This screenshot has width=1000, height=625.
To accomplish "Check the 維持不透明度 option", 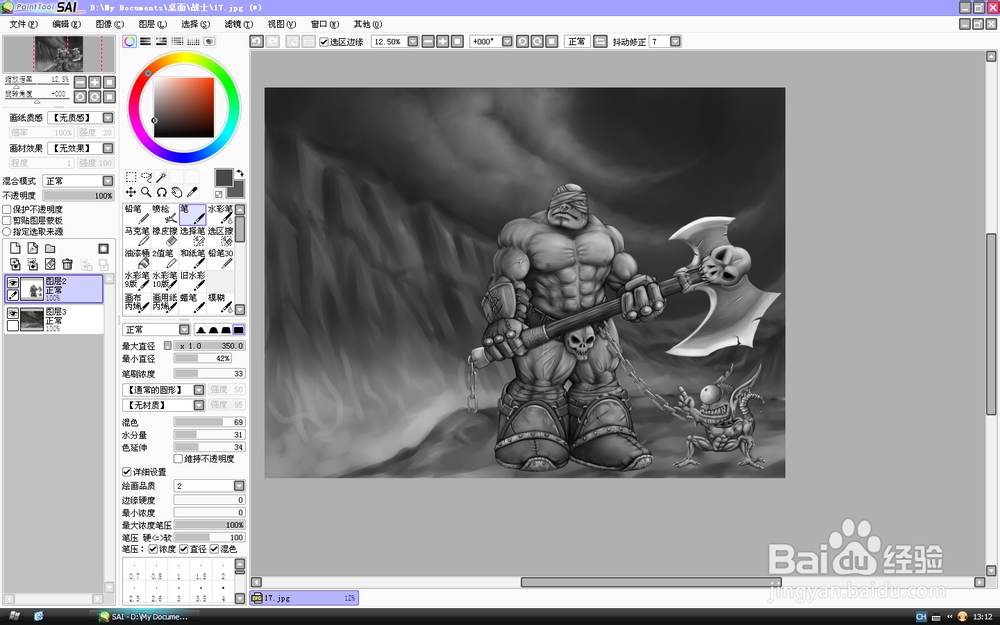I will 179,459.
